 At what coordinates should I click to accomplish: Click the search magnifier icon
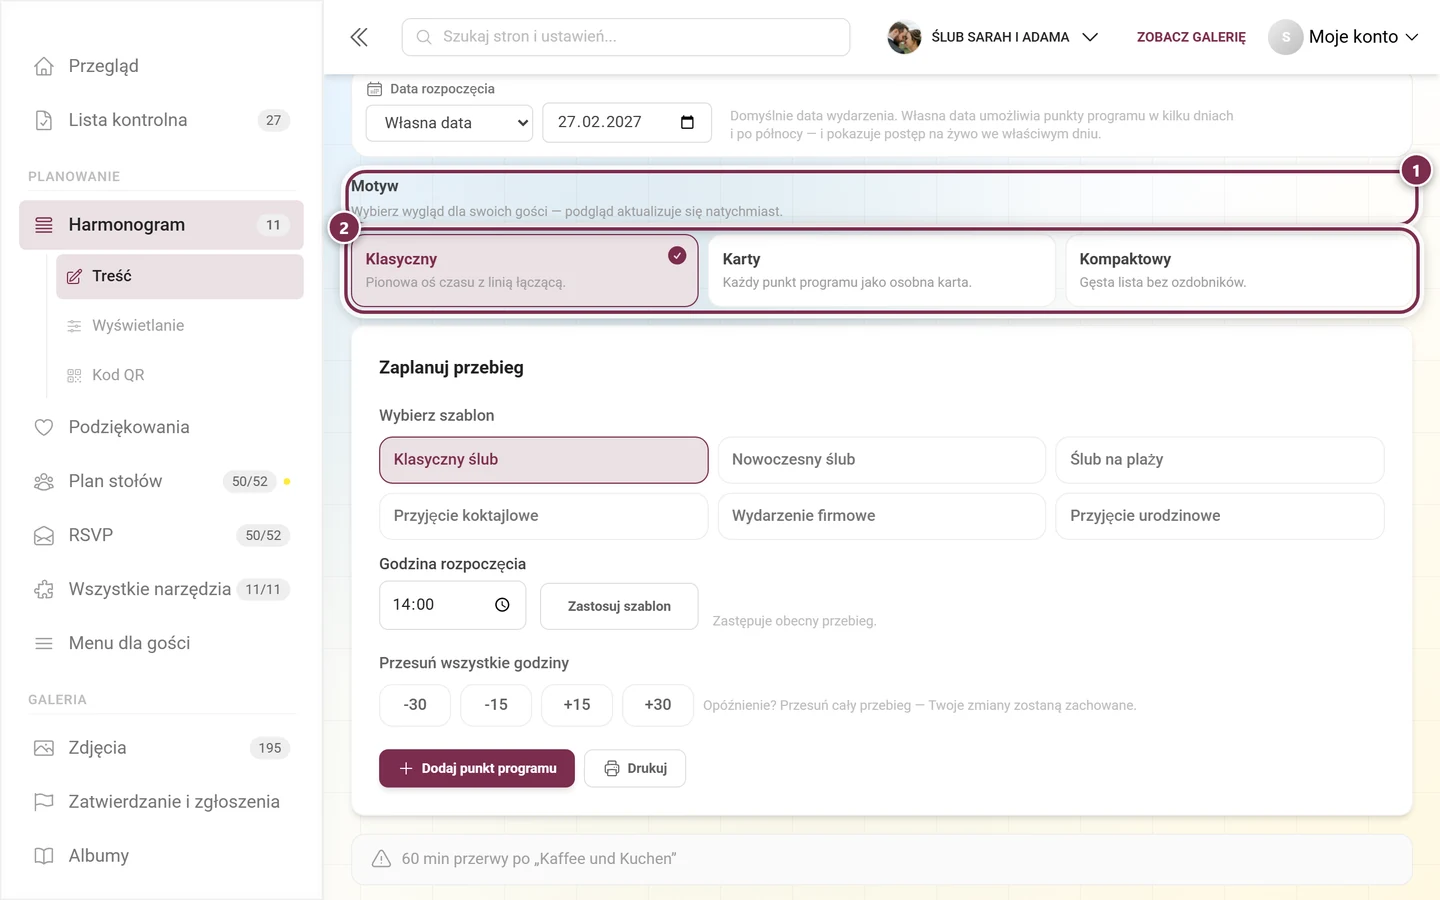[424, 37]
